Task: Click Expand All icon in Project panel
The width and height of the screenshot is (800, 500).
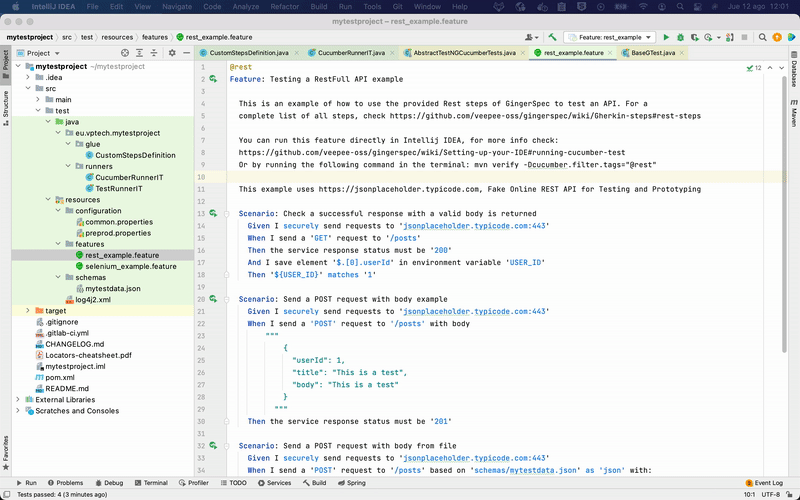Action: coord(139,53)
